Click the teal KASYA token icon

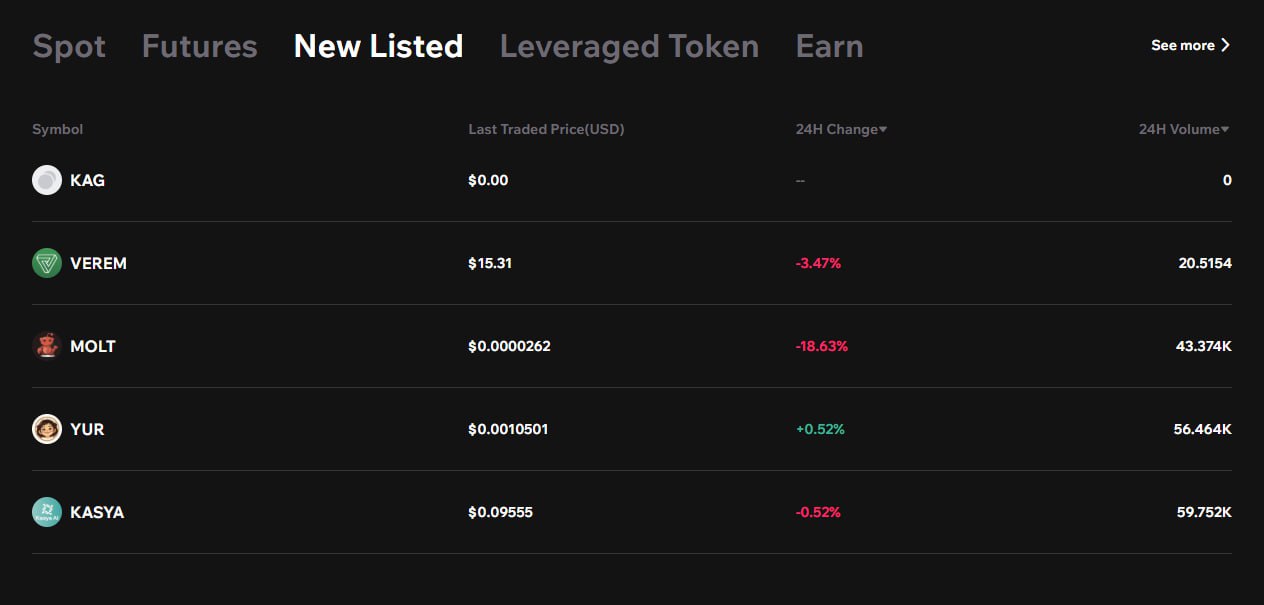(x=47, y=512)
